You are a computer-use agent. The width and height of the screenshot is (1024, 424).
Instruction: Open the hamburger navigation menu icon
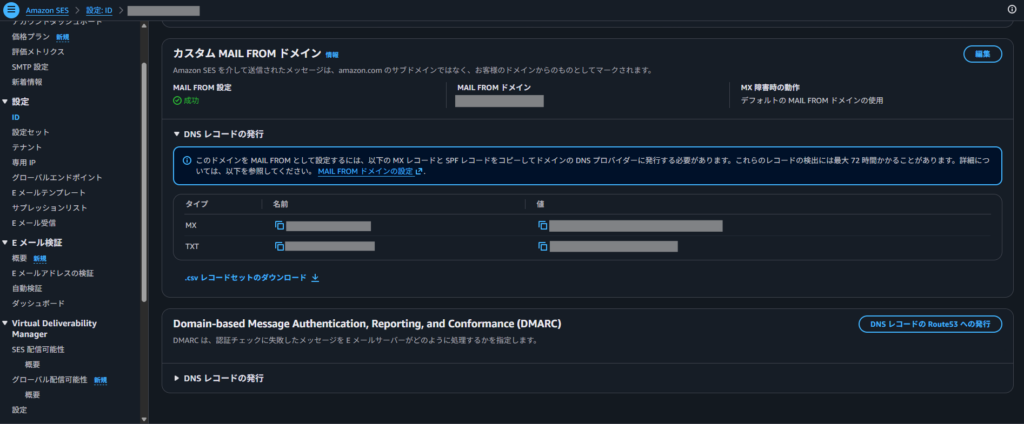[10, 10]
